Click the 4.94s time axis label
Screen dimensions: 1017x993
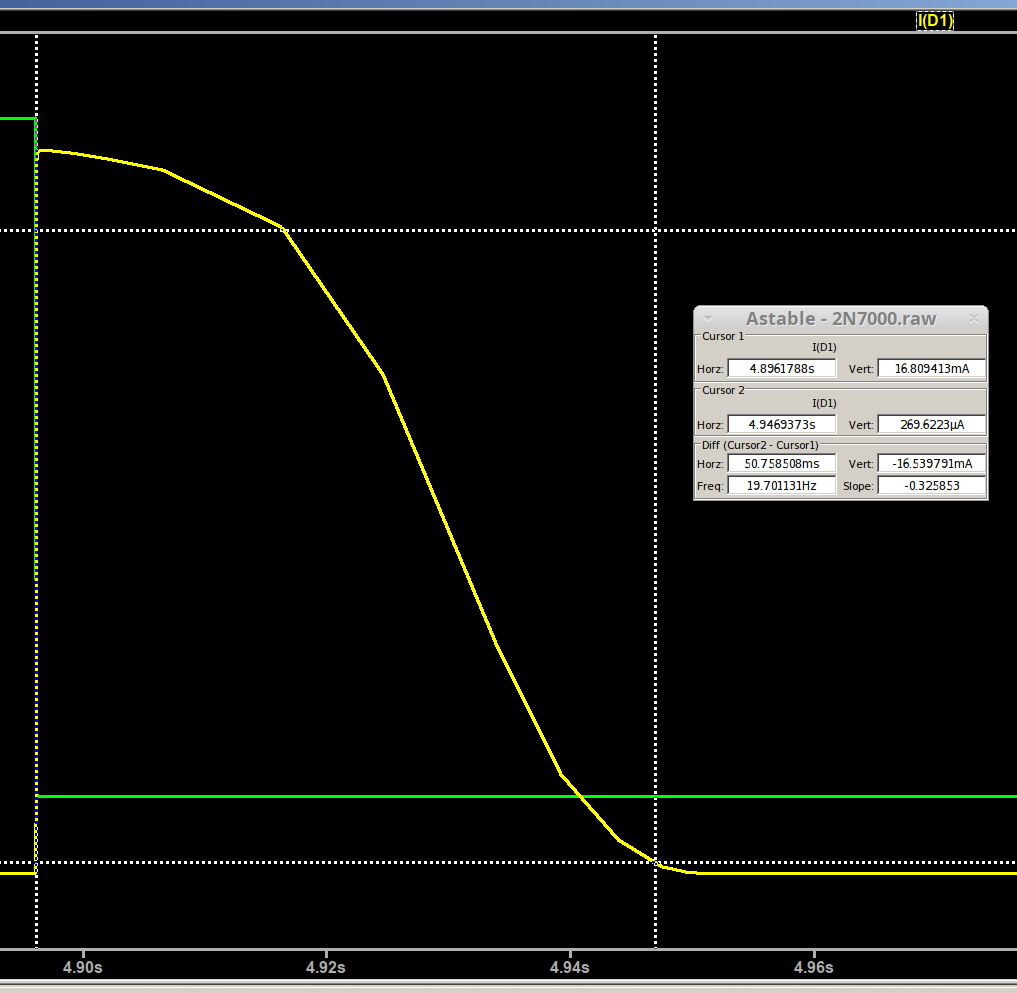pos(570,968)
